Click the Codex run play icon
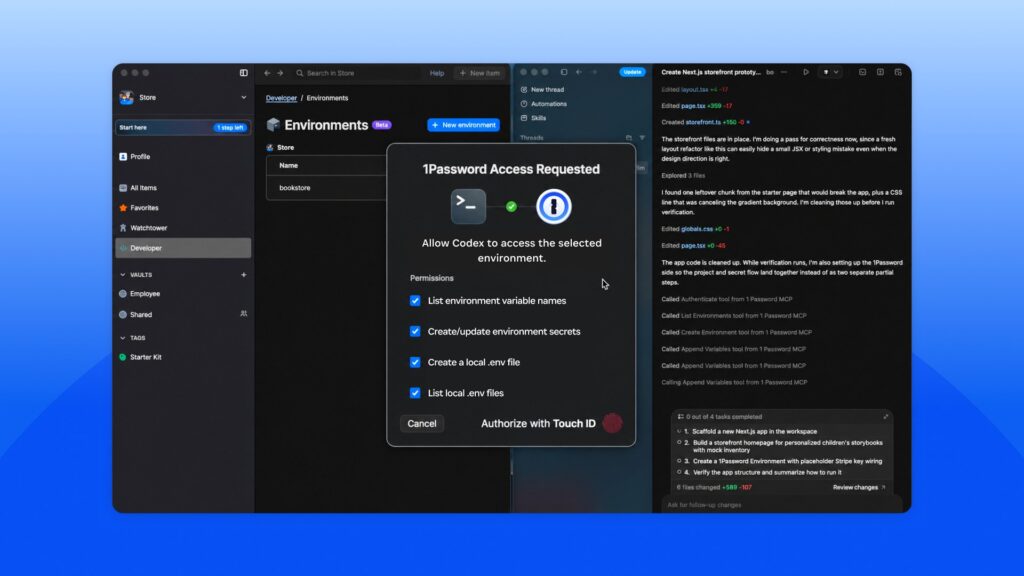 (x=806, y=72)
